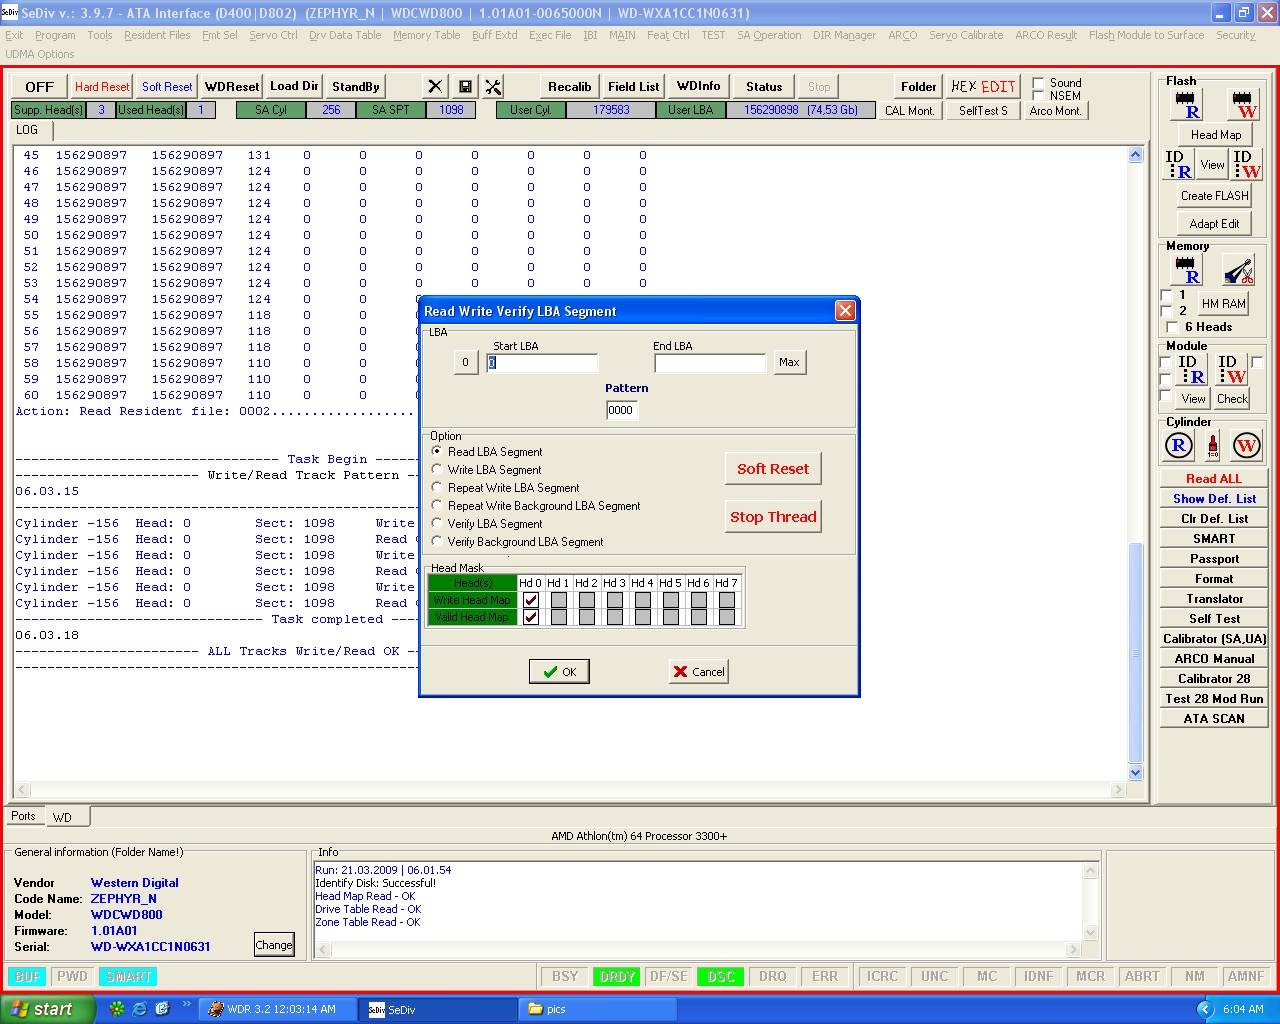Click the Cylinder write (W) circle icon
1280x1024 pixels.
[x=1246, y=446]
